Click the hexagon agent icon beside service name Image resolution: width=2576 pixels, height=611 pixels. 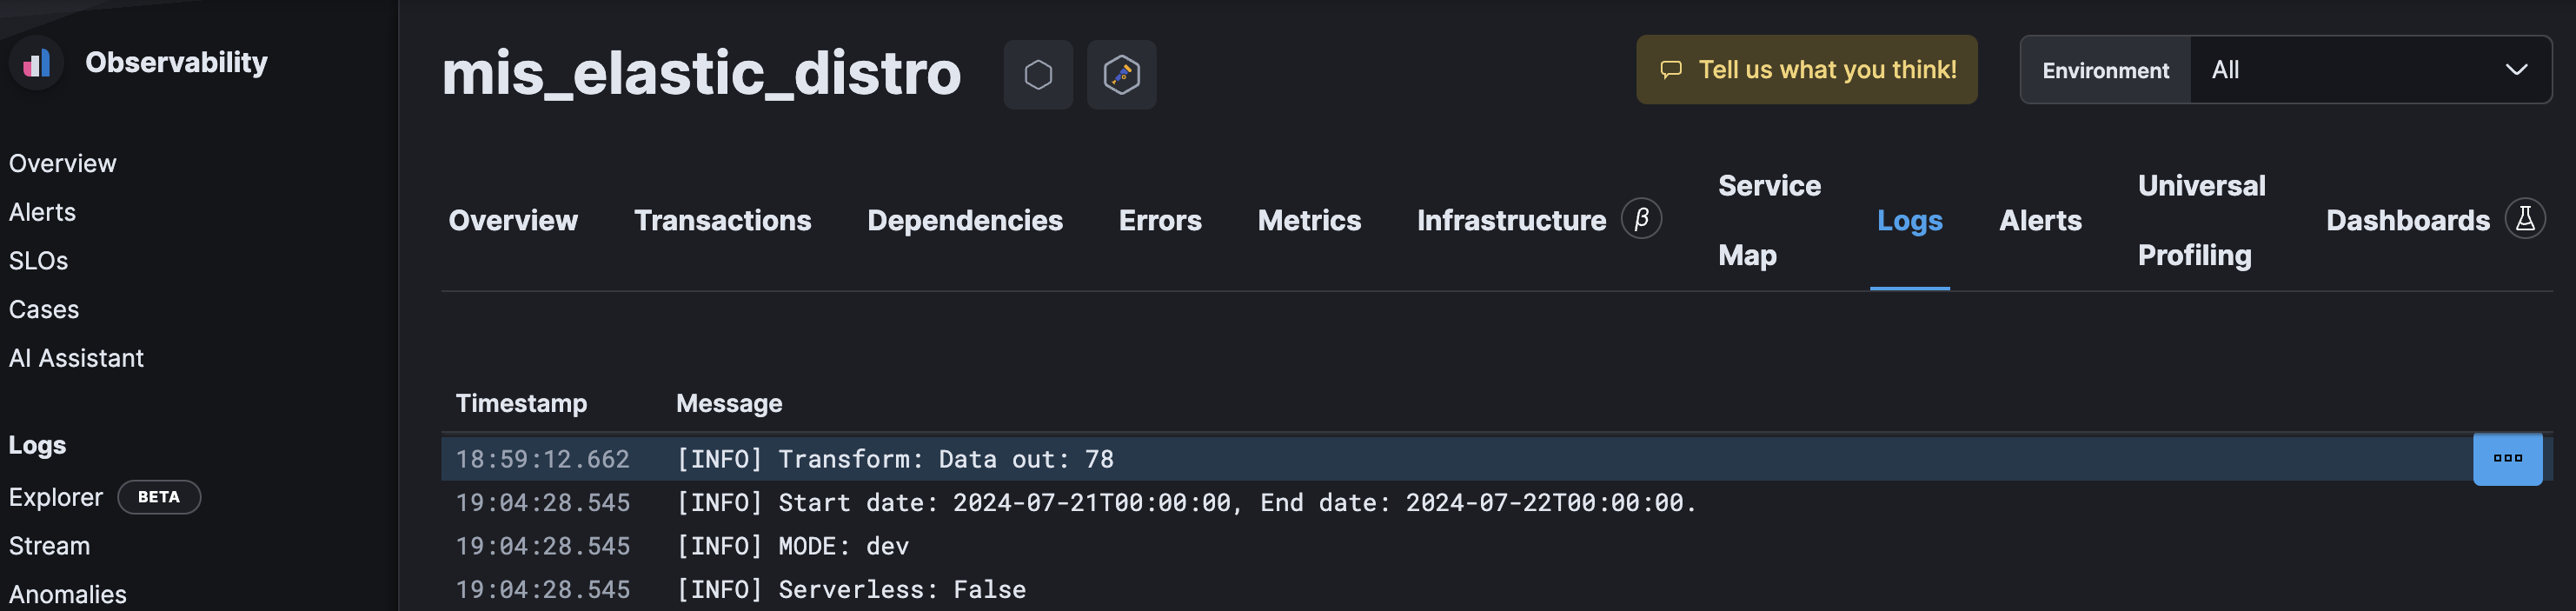point(1038,75)
